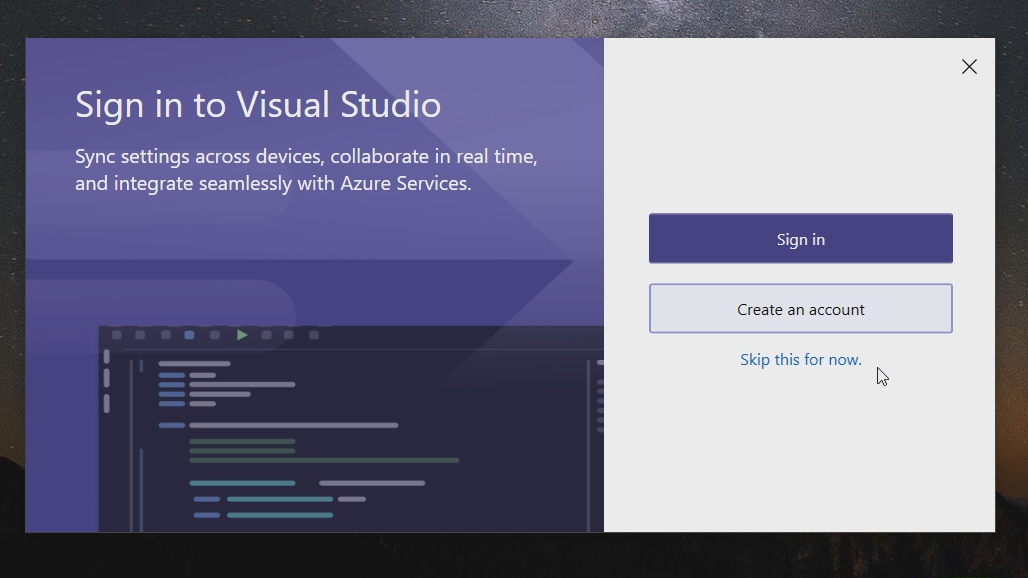Follow the Skip this for now link
Viewport: 1028px width, 578px height.
[x=800, y=360]
